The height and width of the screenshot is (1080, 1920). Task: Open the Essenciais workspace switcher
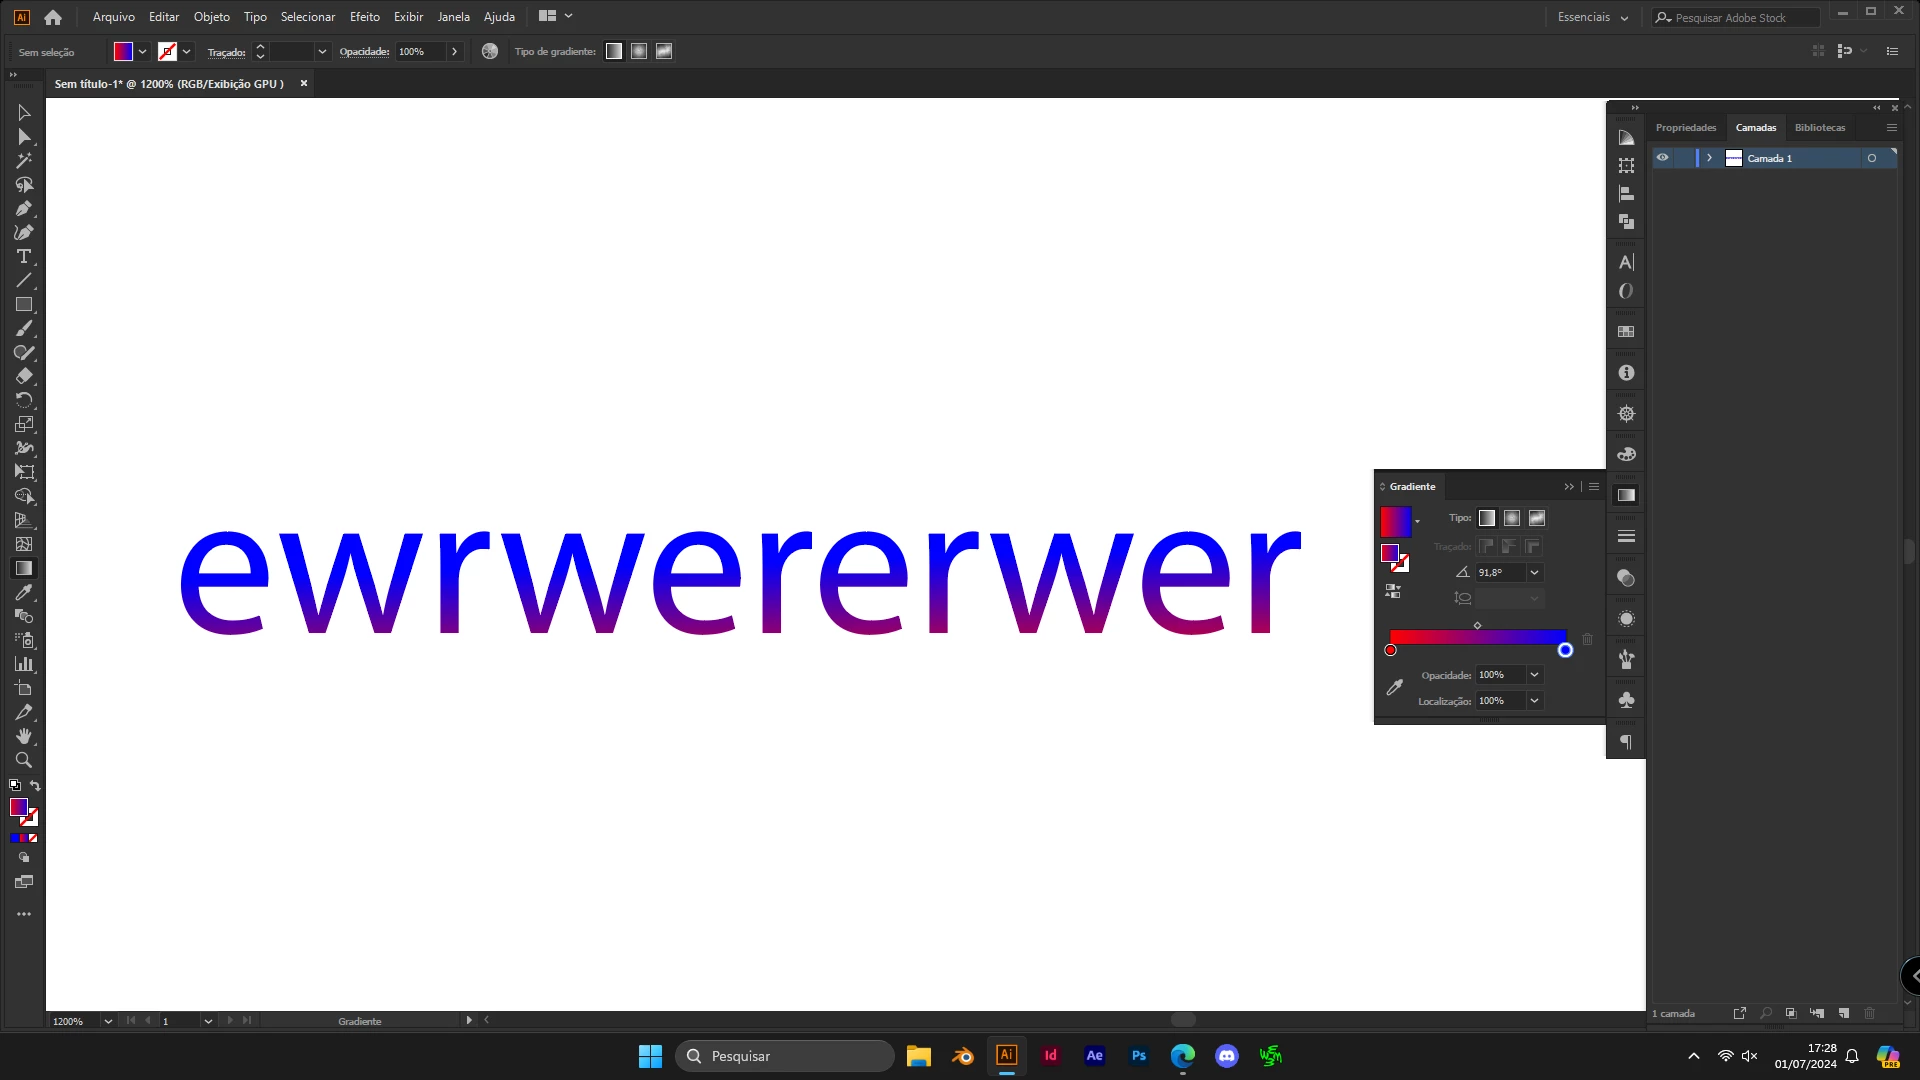coord(1592,17)
